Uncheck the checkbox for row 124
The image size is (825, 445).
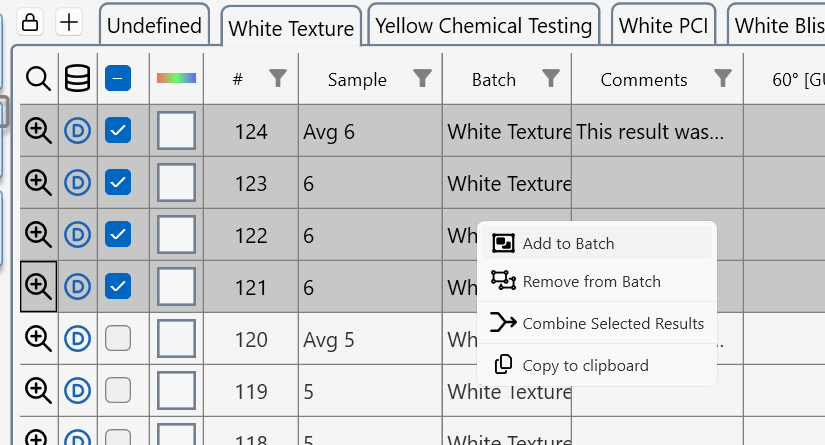[118, 130]
